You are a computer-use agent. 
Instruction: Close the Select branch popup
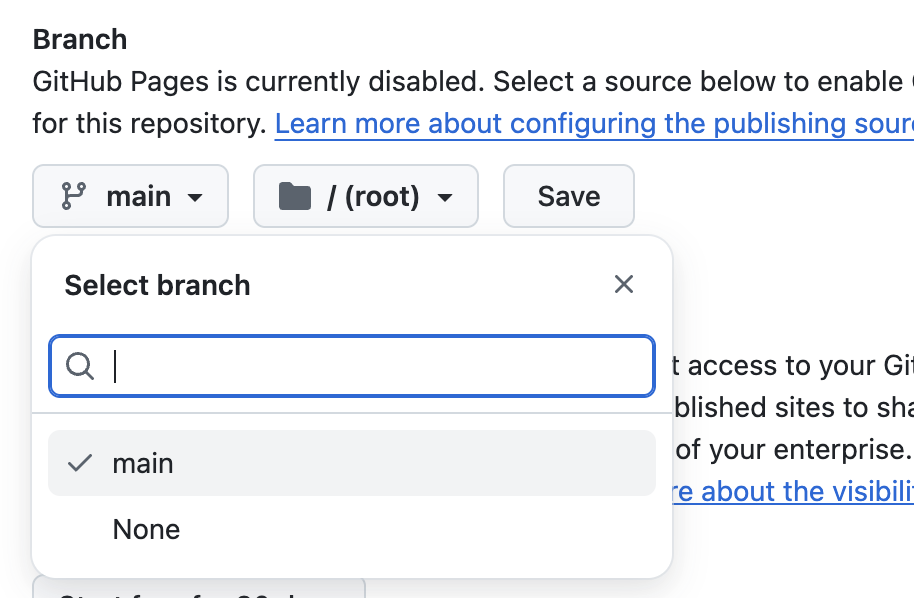624,285
